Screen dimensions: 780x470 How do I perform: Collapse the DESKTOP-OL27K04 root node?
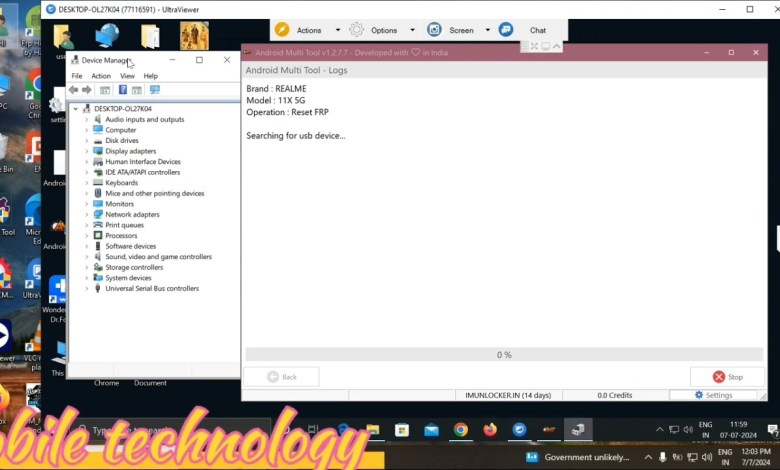click(76, 108)
